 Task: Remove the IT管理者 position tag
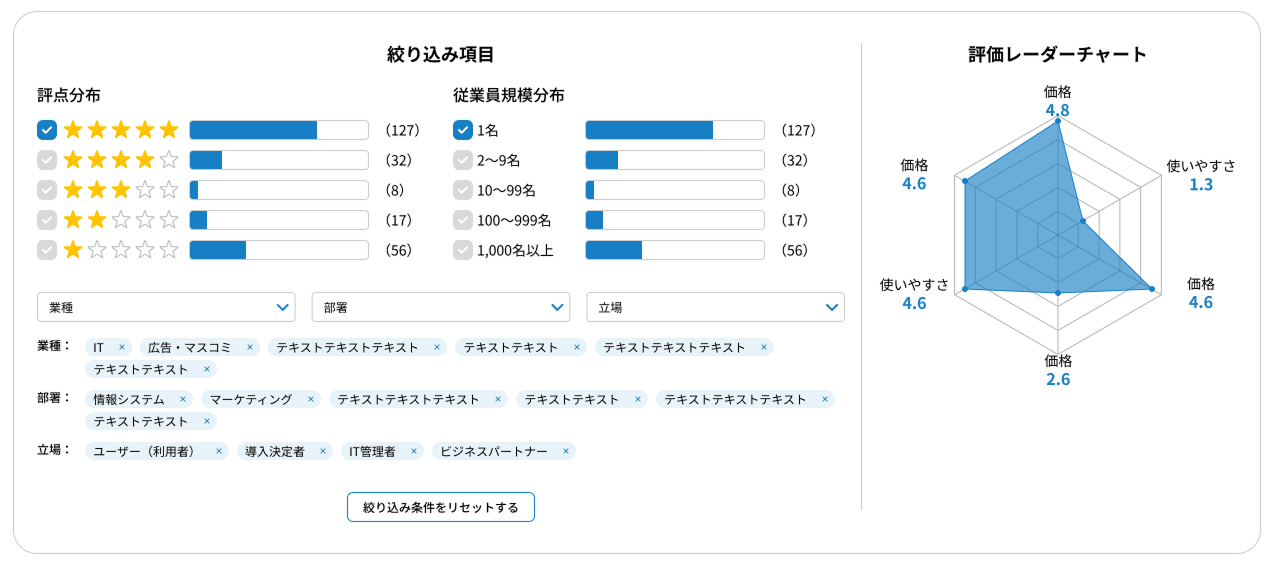coord(414,451)
